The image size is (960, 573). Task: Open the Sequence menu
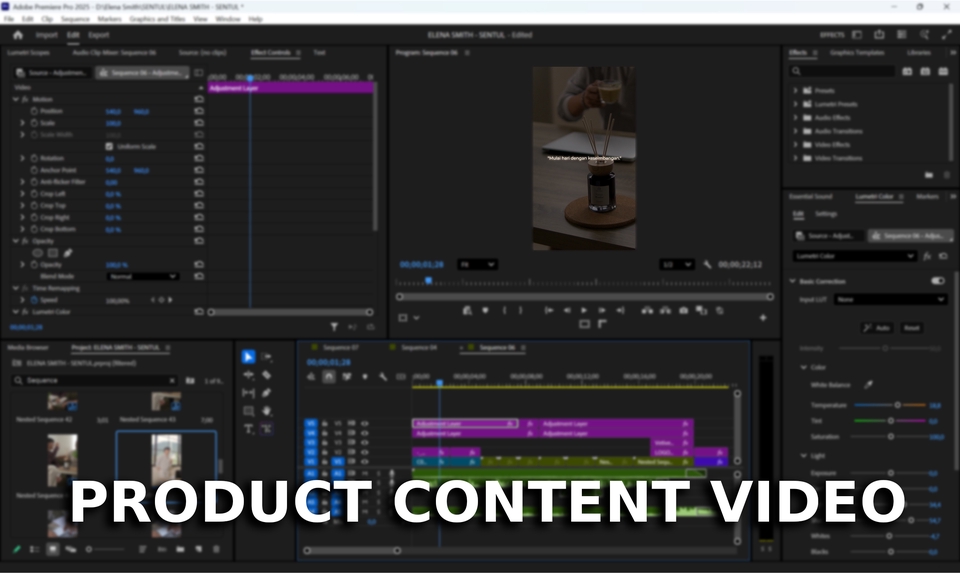click(x=74, y=19)
